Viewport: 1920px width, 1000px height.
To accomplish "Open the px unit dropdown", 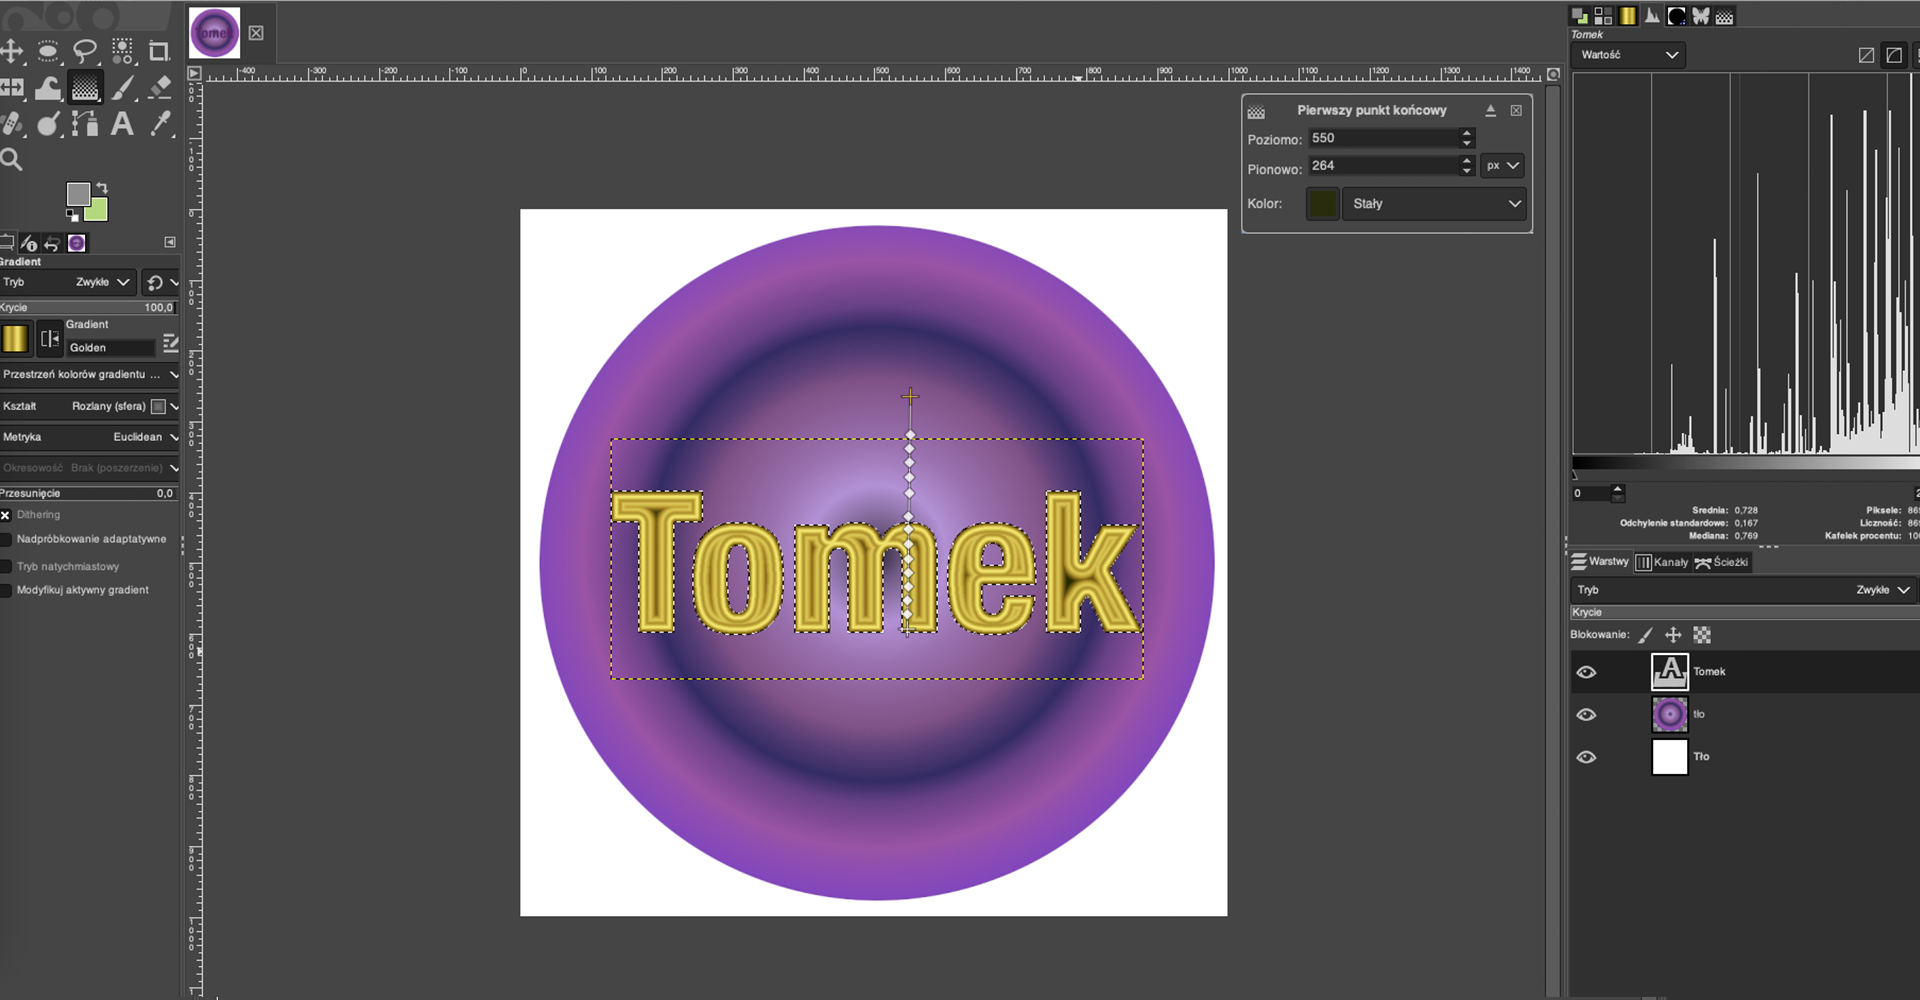I will (1502, 165).
